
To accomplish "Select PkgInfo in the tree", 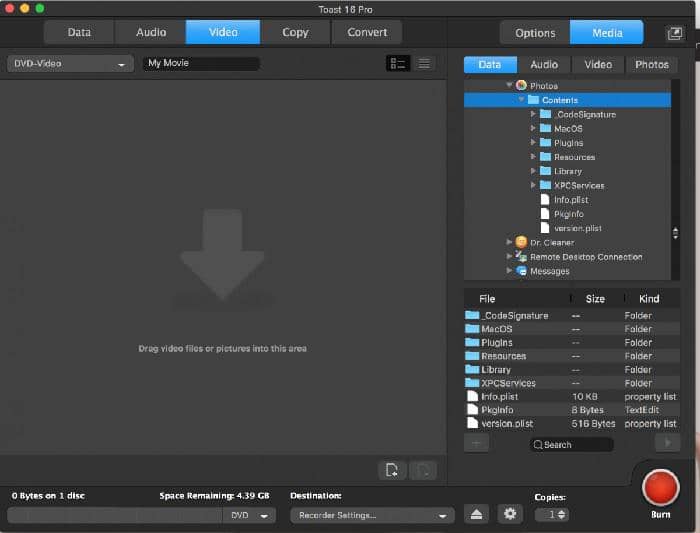I will (568, 214).
